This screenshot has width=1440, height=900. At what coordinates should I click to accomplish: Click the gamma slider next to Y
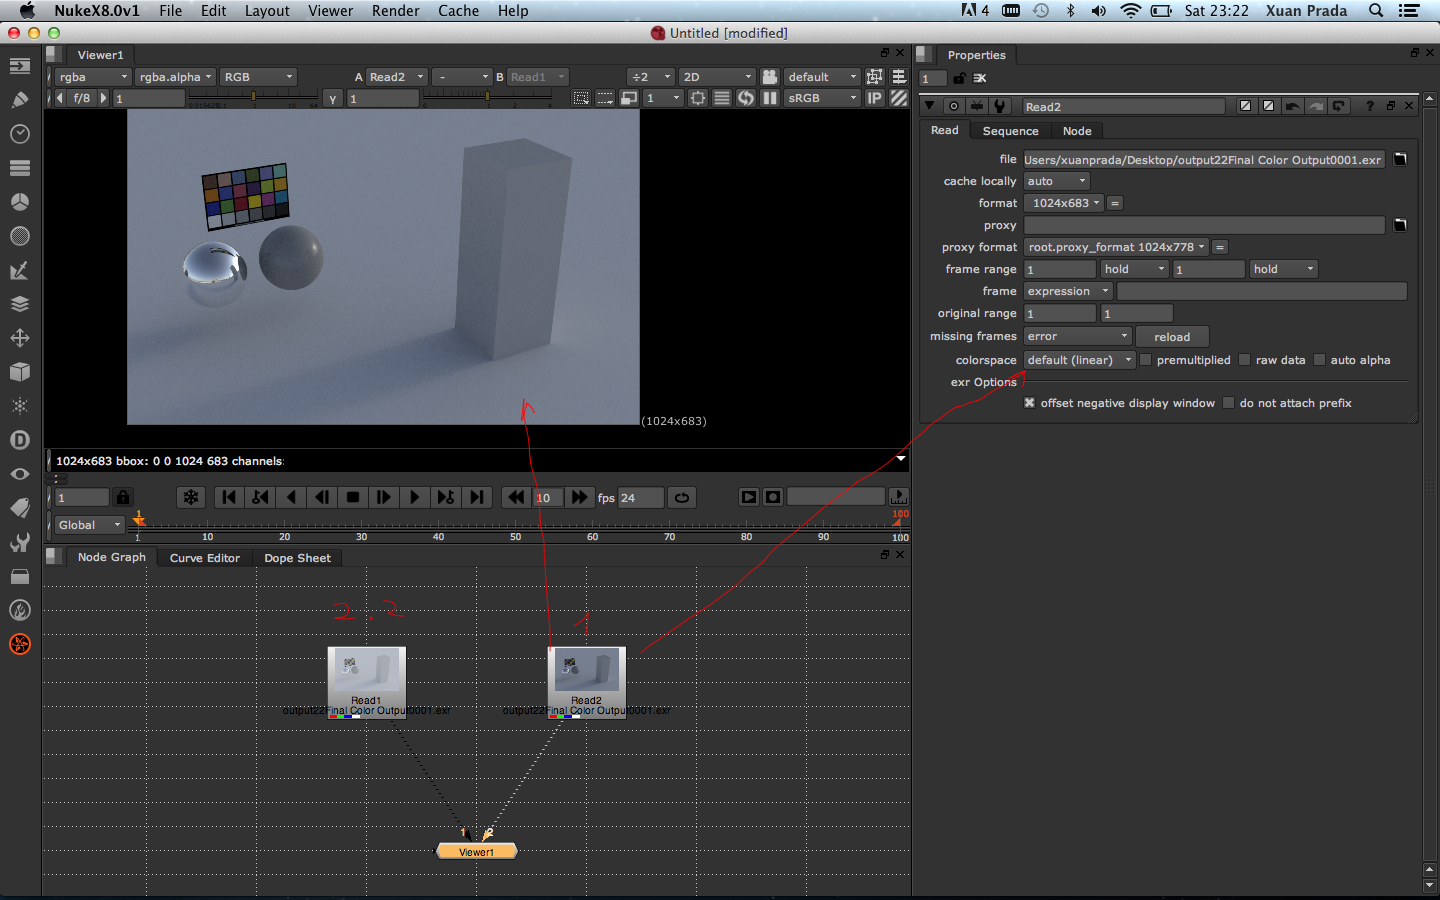tap(487, 98)
